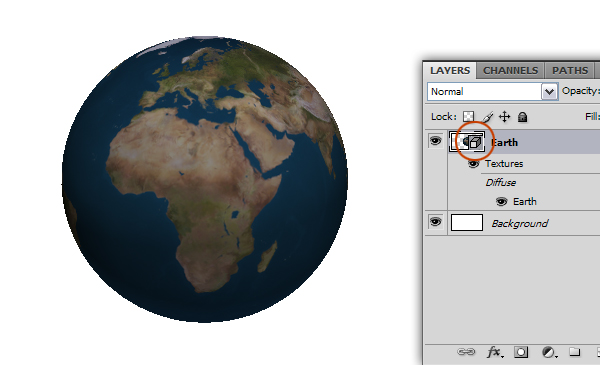Toggle Textures visibility eye
This screenshot has height=365, width=600.
[x=473, y=164]
